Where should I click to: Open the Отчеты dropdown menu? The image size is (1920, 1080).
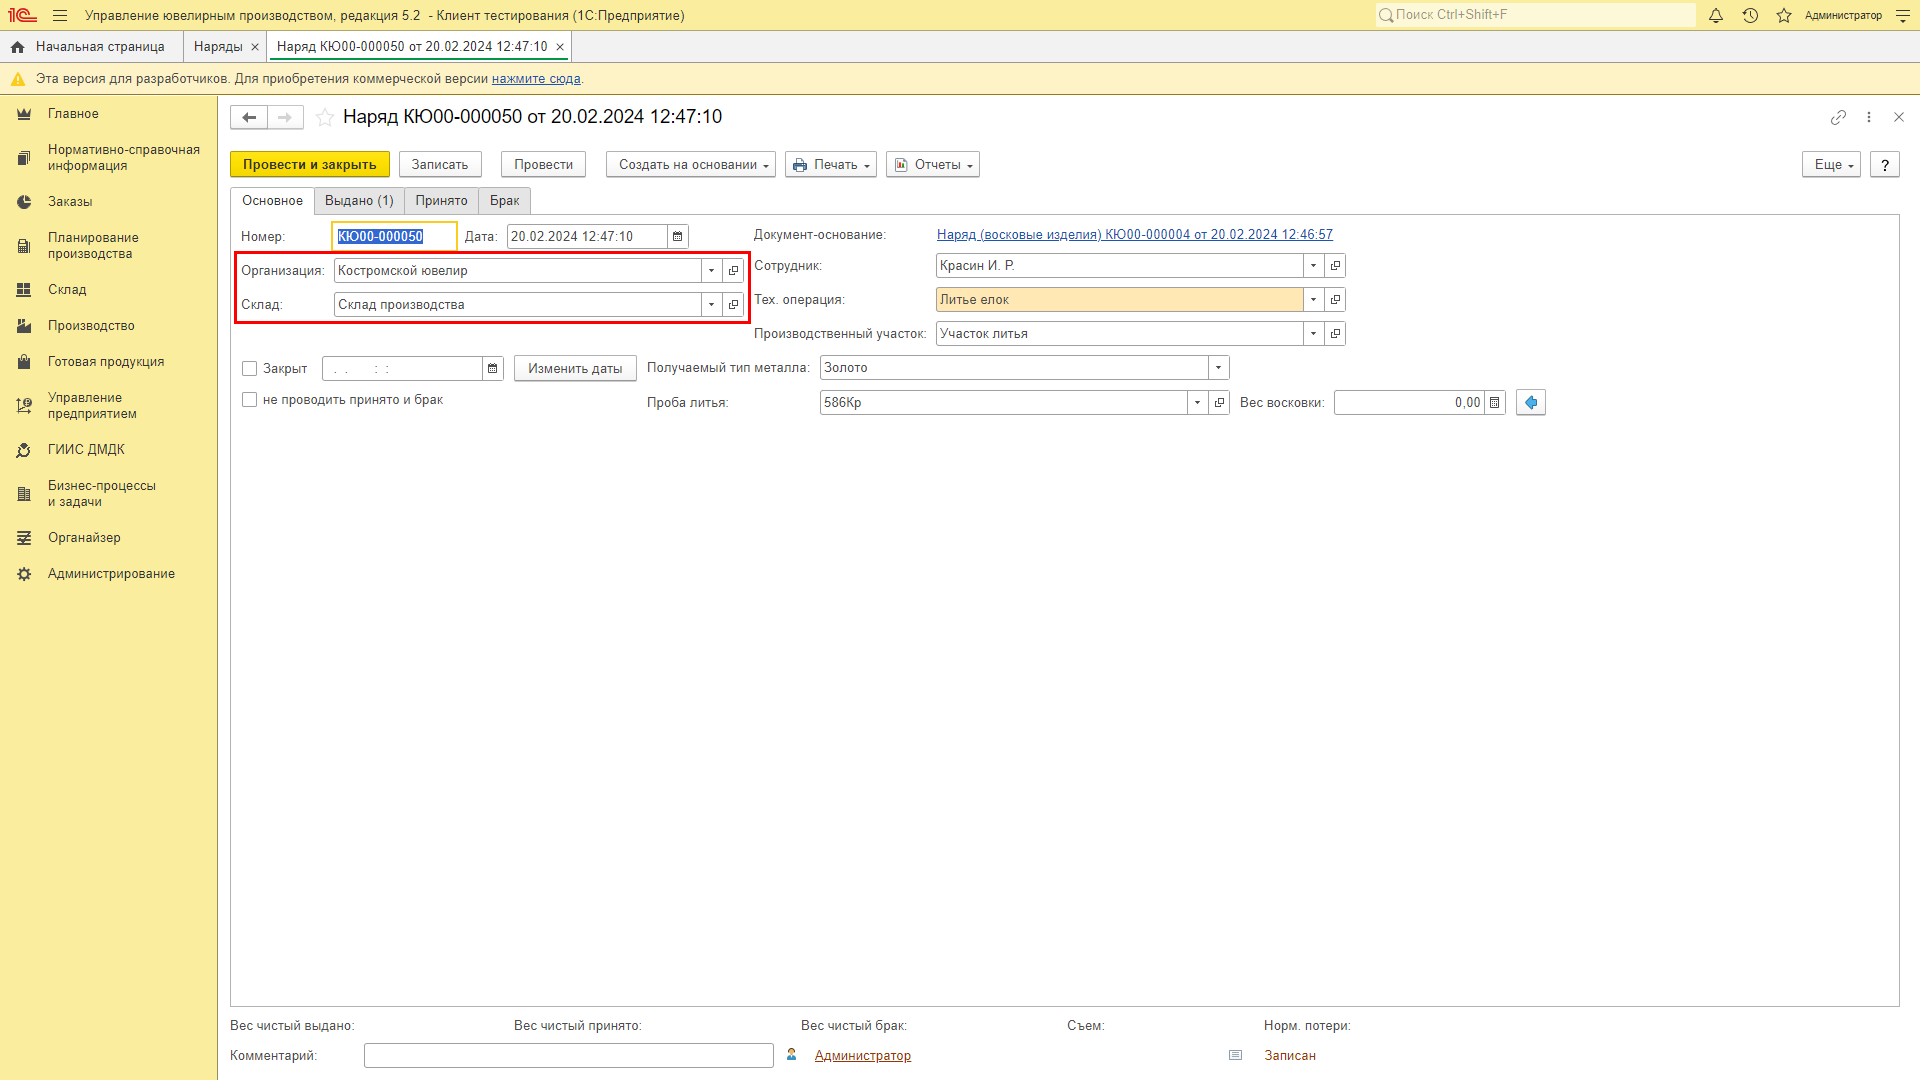click(933, 165)
